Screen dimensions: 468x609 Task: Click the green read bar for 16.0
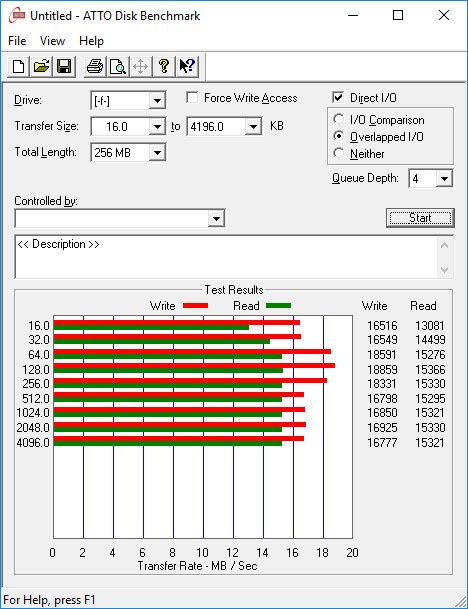click(151, 327)
